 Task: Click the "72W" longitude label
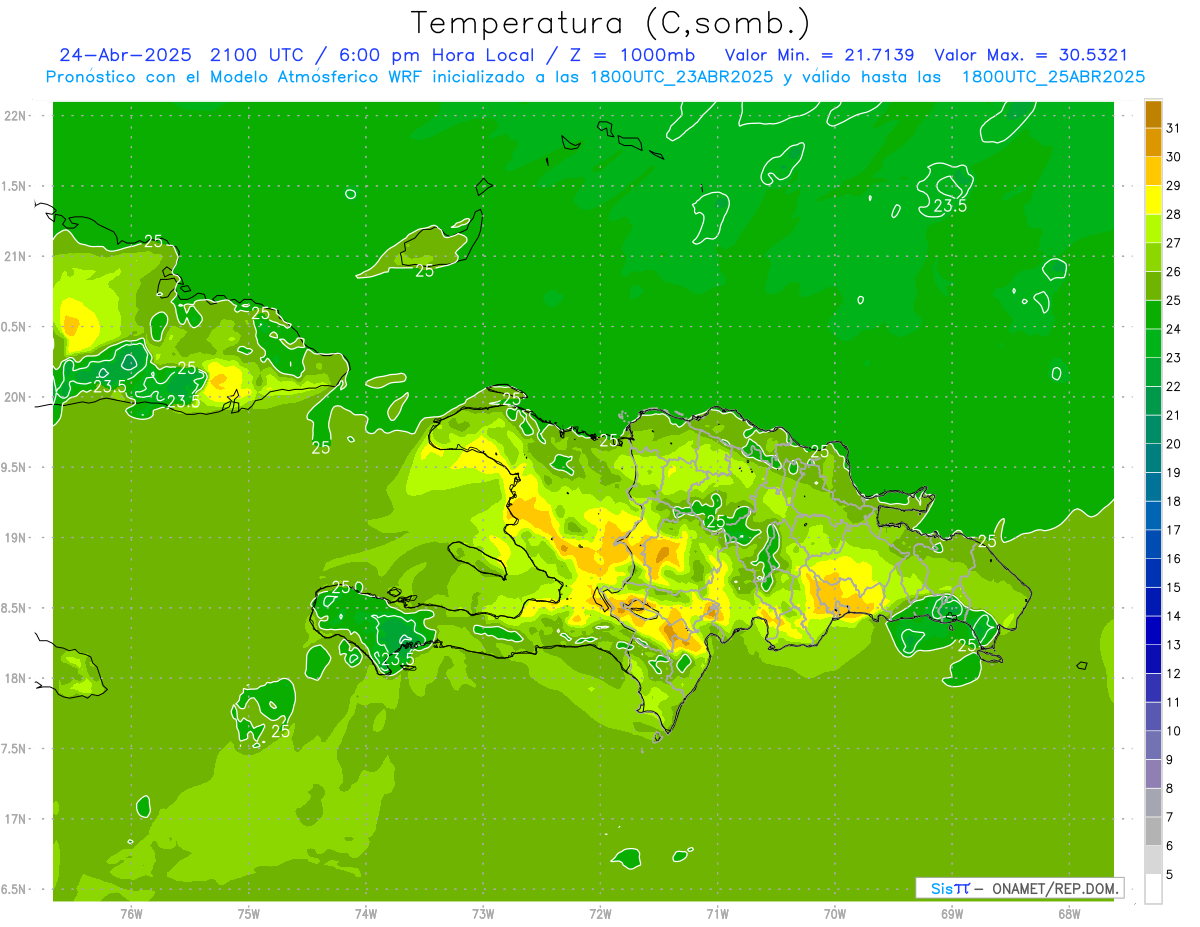pyautogui.click(x=600, y=913)
